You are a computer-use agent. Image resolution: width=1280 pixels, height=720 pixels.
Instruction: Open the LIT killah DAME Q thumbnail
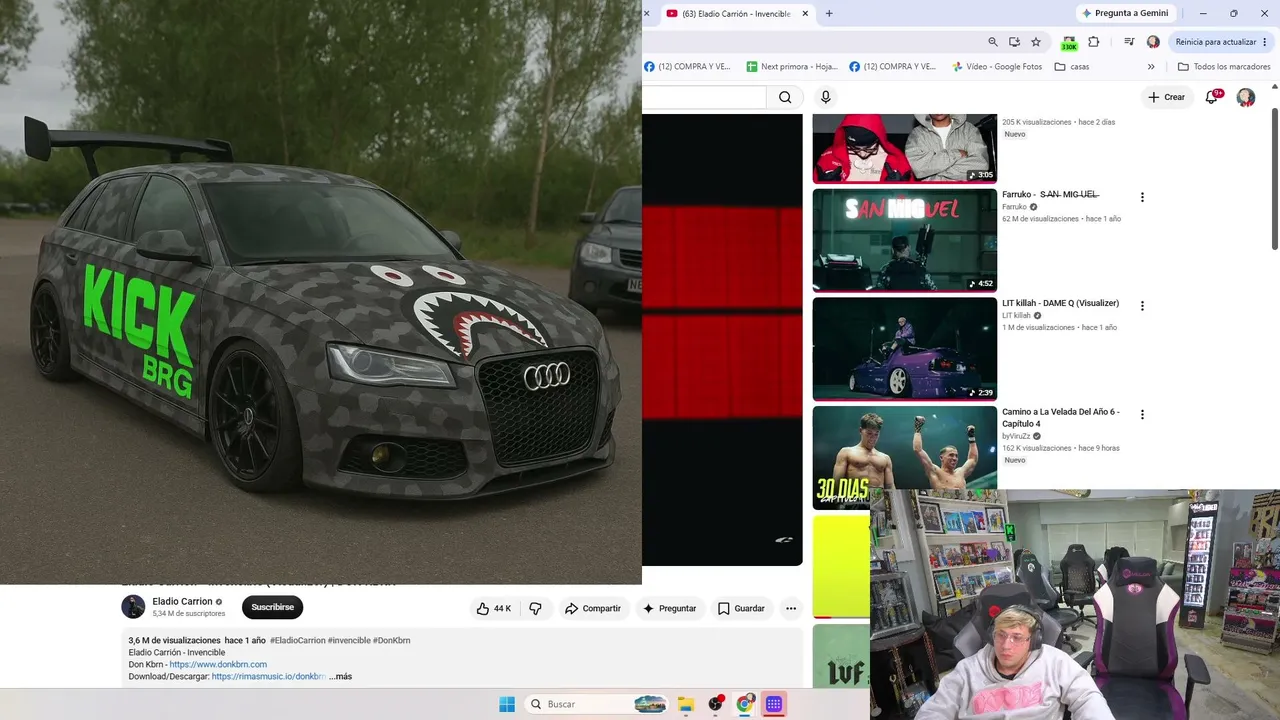click(905, 349)
